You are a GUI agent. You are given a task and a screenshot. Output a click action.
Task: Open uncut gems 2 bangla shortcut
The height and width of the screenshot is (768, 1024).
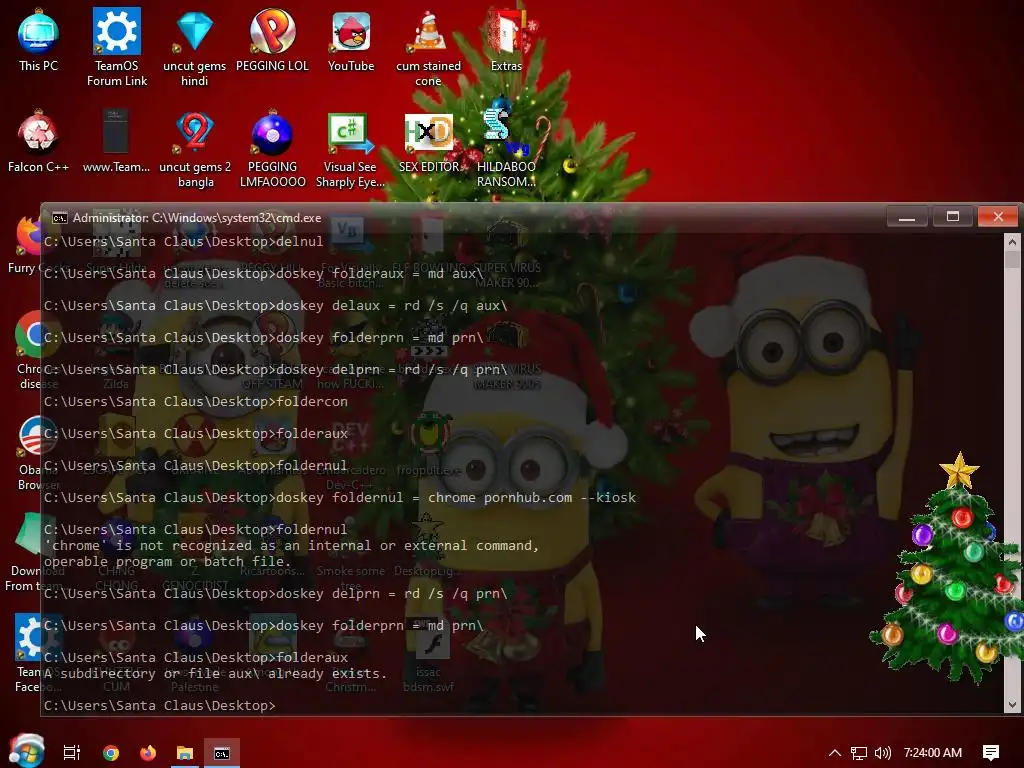195,150
